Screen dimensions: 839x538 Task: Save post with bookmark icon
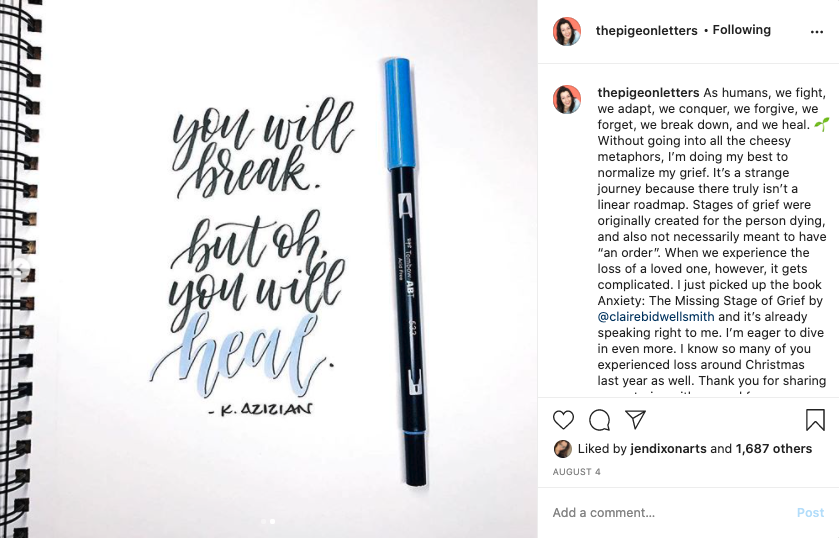[815, 420]
